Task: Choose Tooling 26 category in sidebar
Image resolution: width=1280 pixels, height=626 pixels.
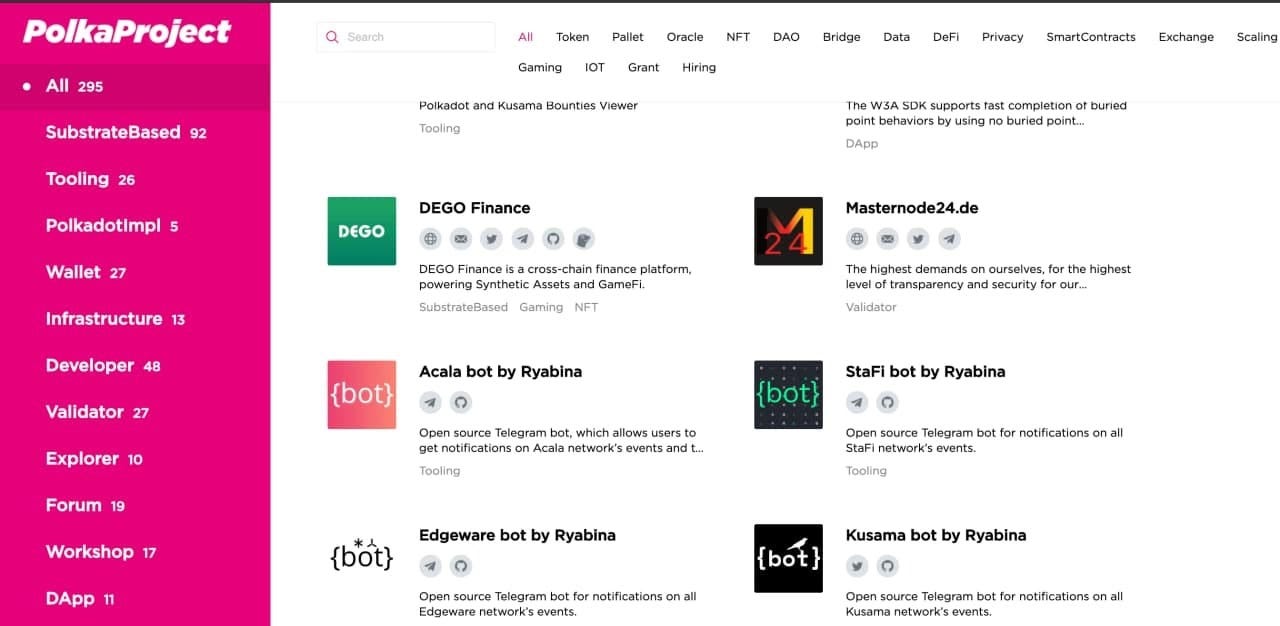Action: point(135,179)
